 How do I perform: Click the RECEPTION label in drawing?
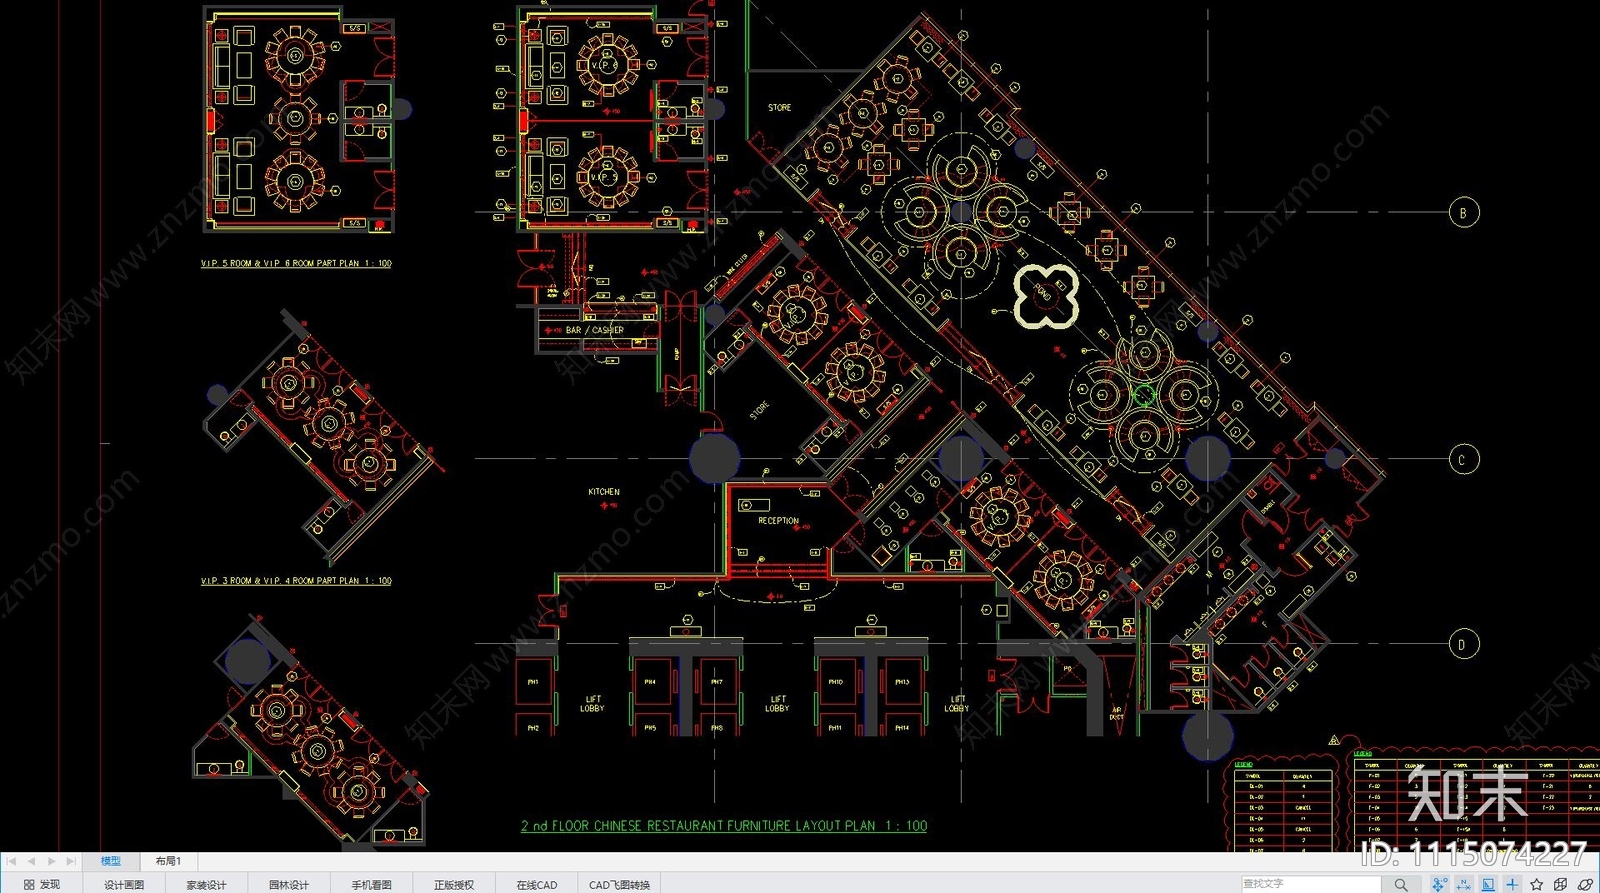point(779,521)
